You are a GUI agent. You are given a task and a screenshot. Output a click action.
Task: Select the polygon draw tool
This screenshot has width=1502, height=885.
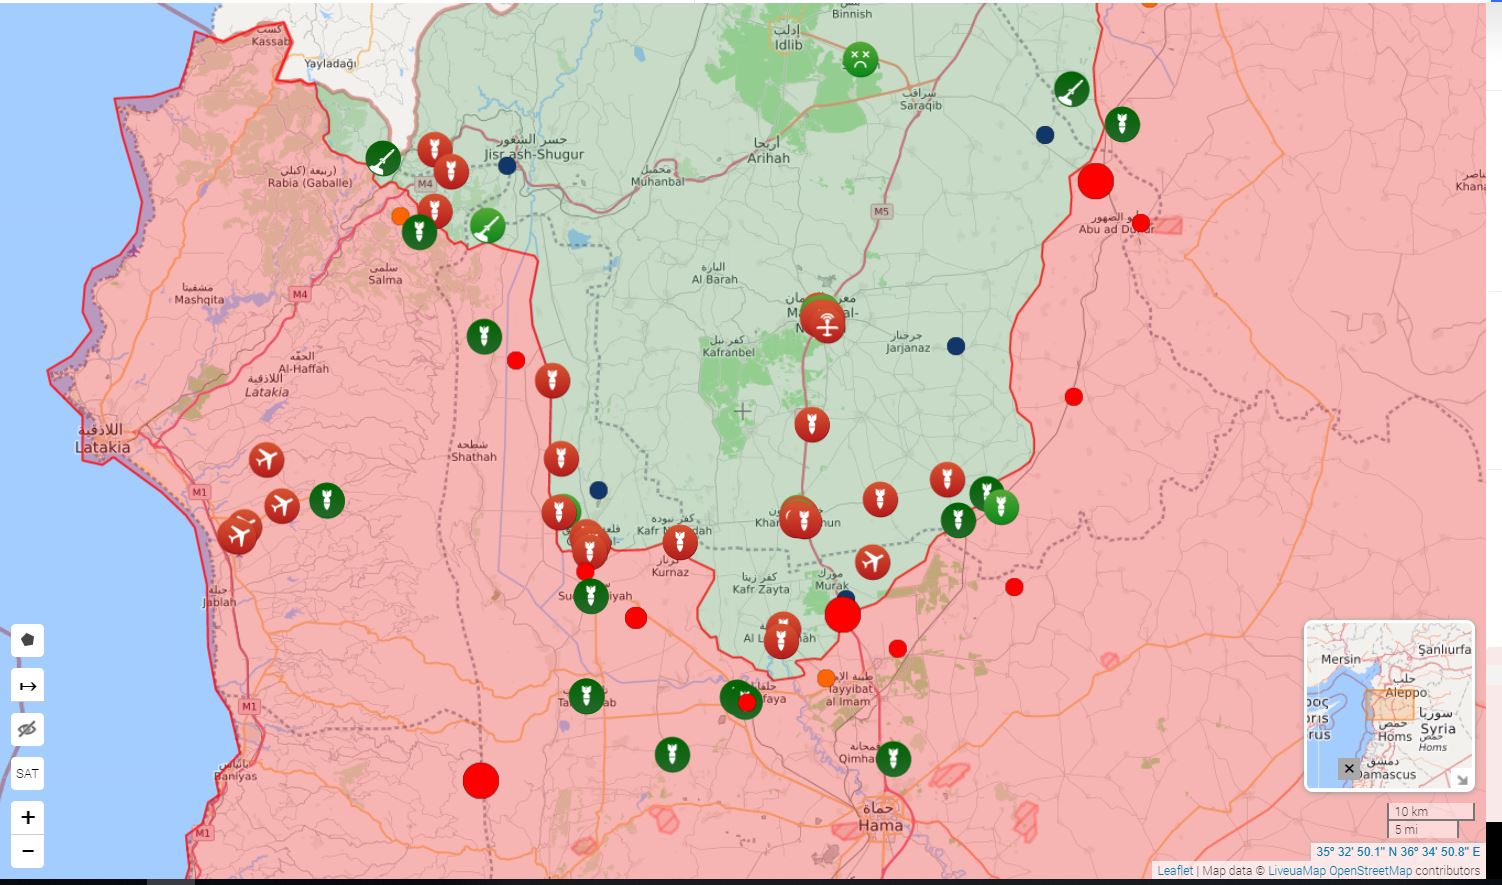click(27, 640)
